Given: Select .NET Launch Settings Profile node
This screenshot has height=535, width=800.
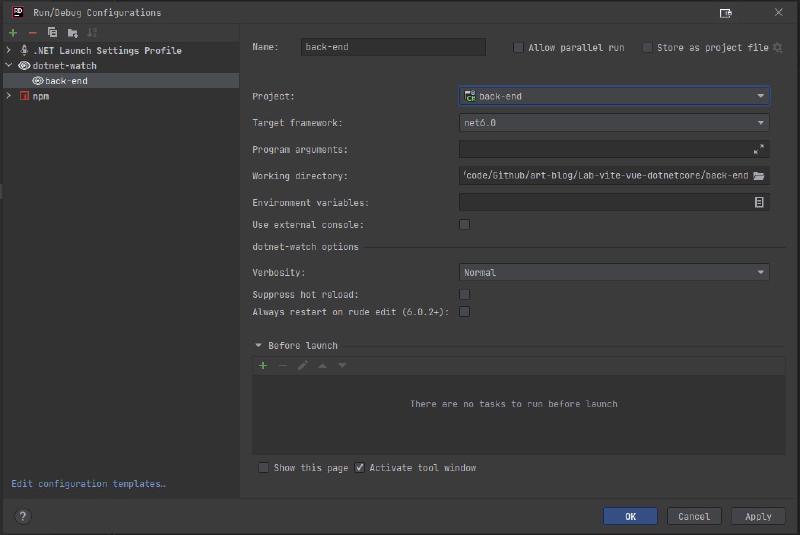Looking at the screenshot, I should 107,50.
